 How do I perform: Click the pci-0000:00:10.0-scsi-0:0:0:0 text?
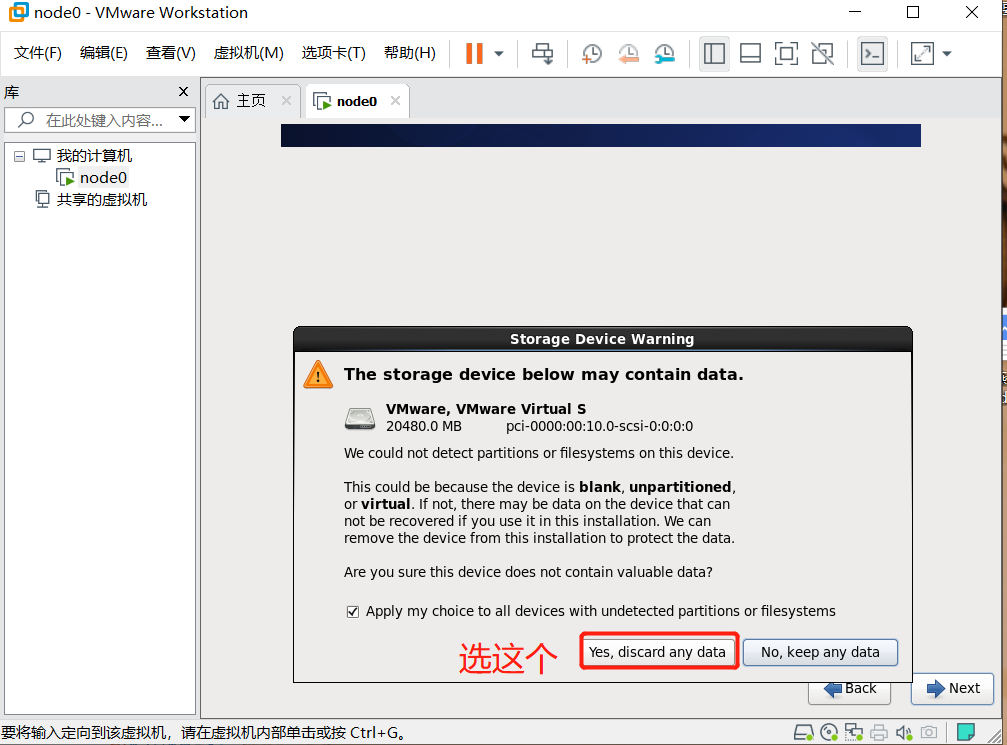point(599,426)
